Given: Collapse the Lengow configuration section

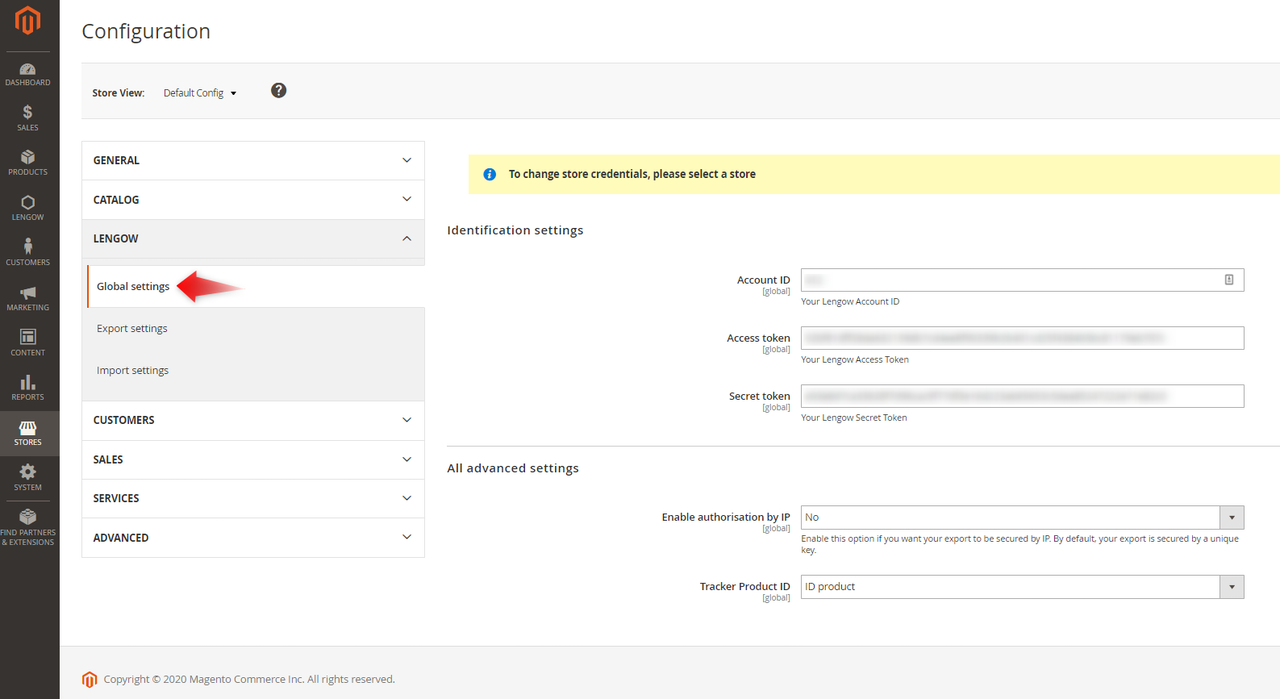Looking at the screenshot, I should point(253,239).
